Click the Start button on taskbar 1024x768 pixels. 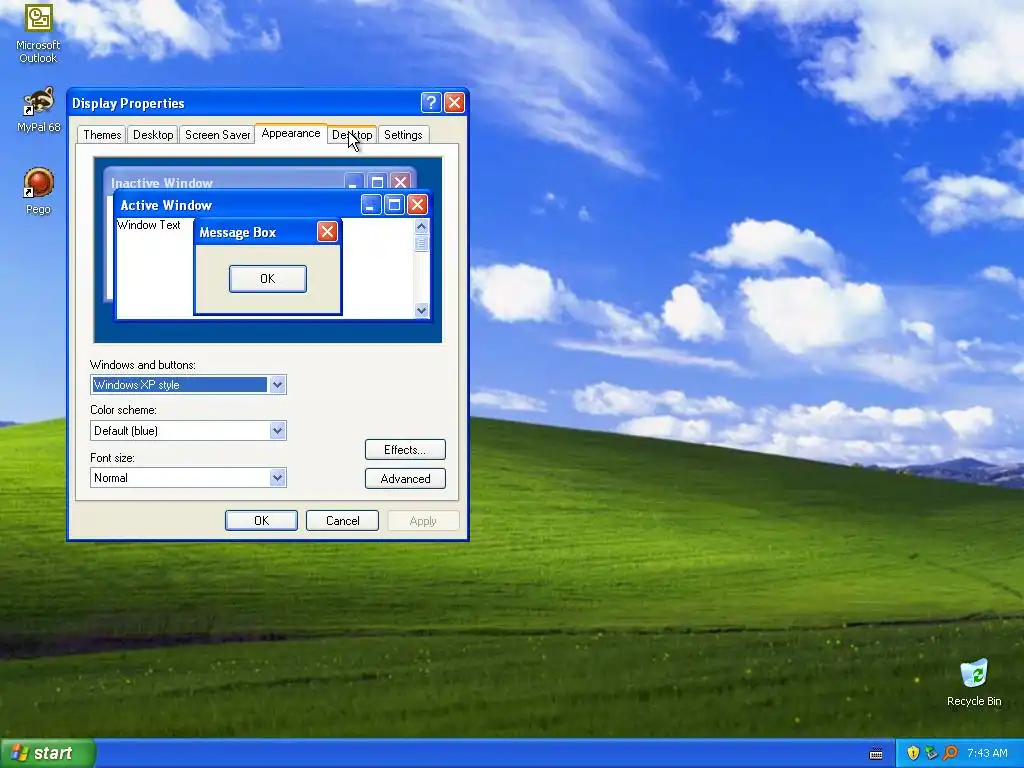click(x=48, y=753)
